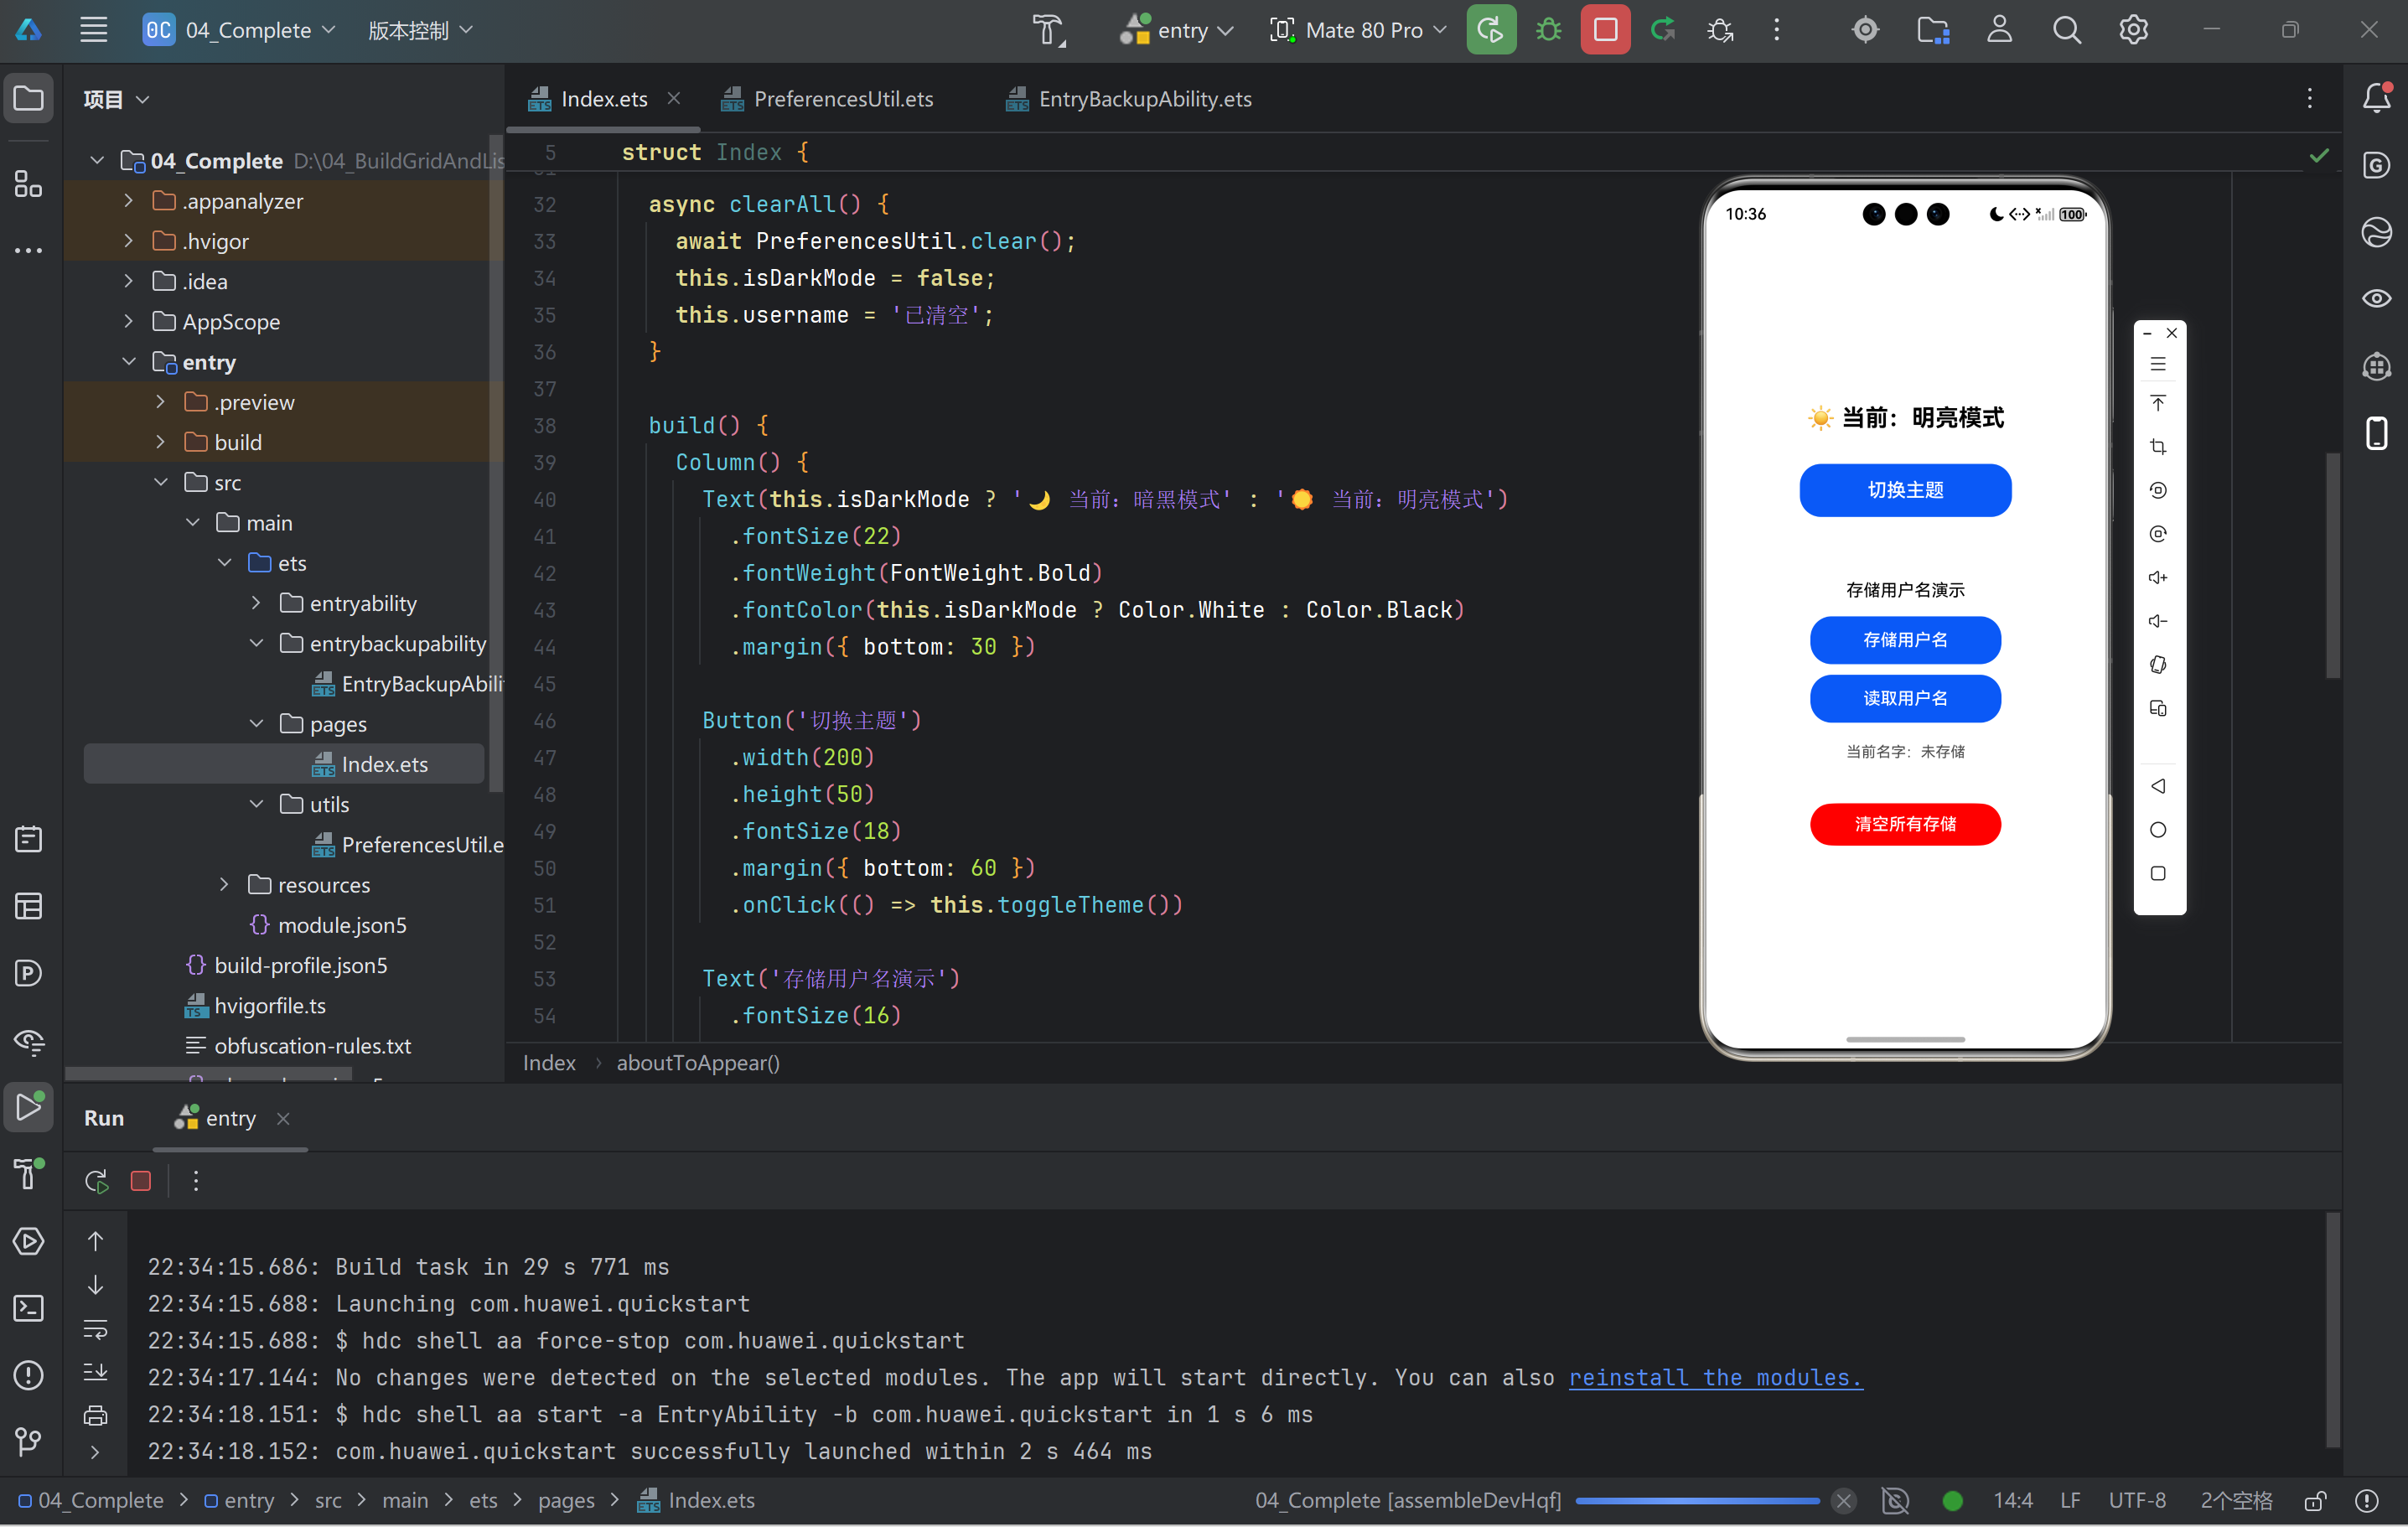
Task: Toggle file read-only lock icon
Action: click(2314, 1500)
